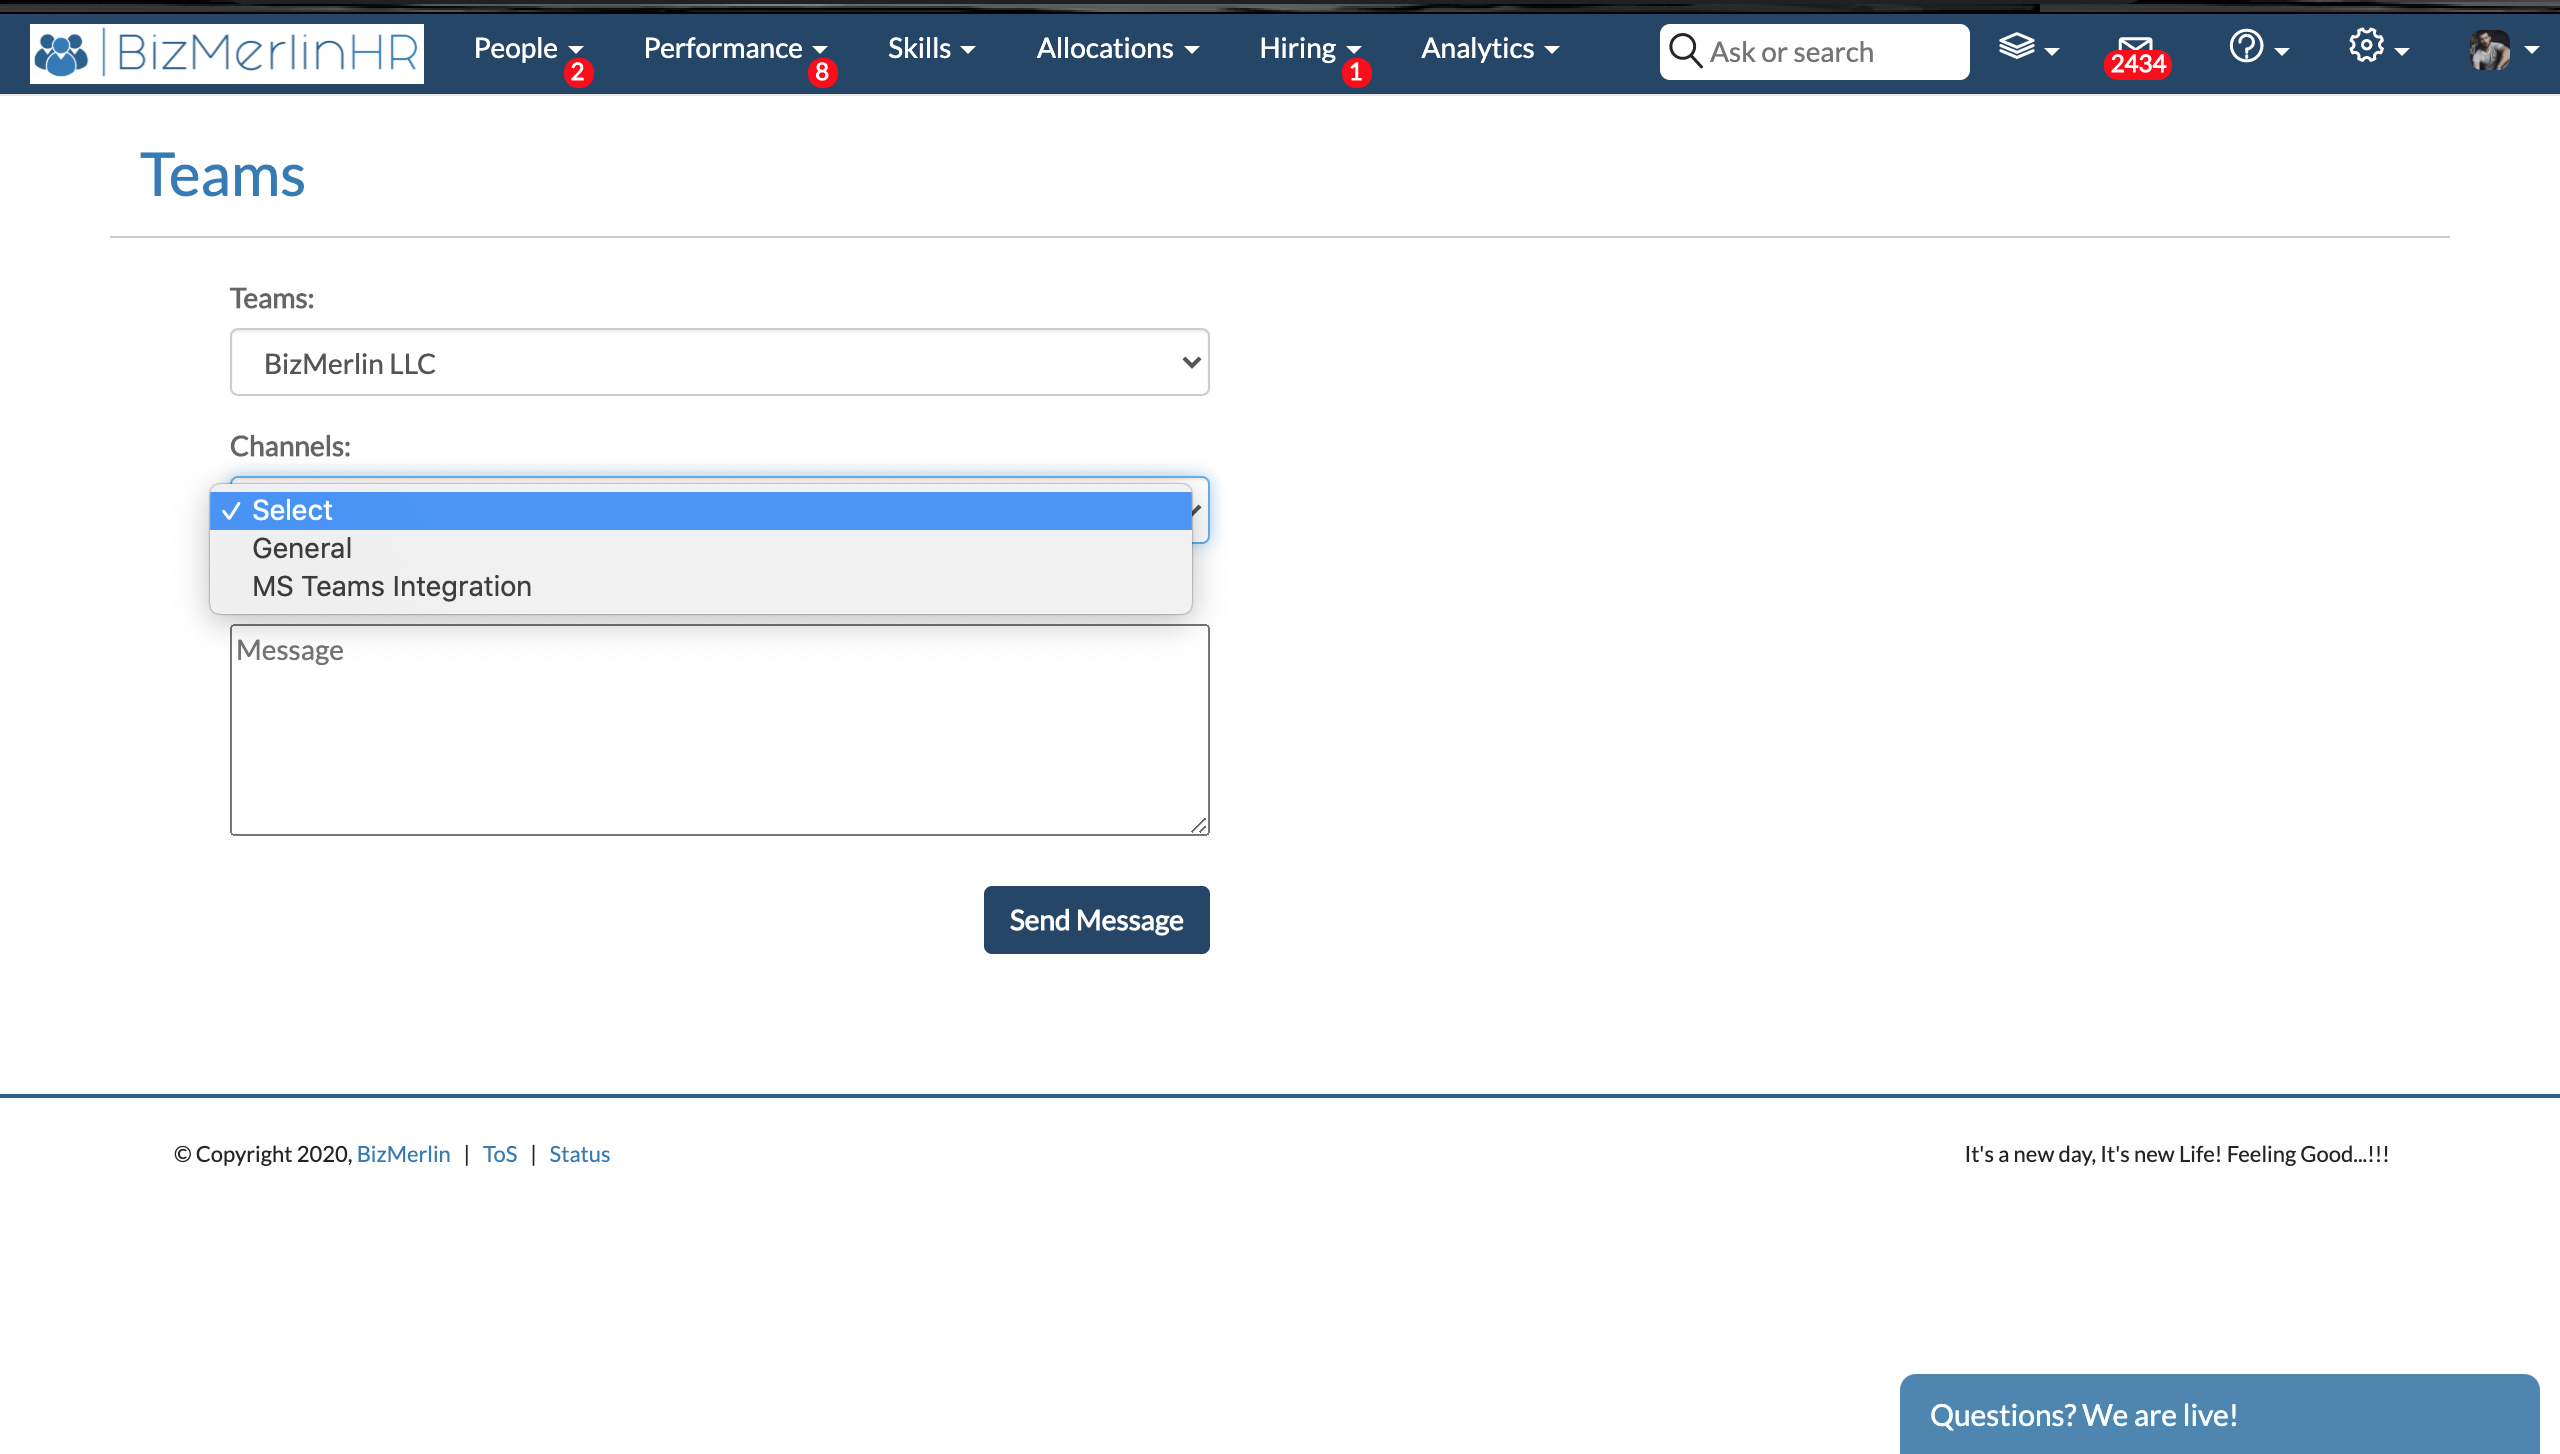
Task: Open the Status footer link
Action: coord(580,1154)
